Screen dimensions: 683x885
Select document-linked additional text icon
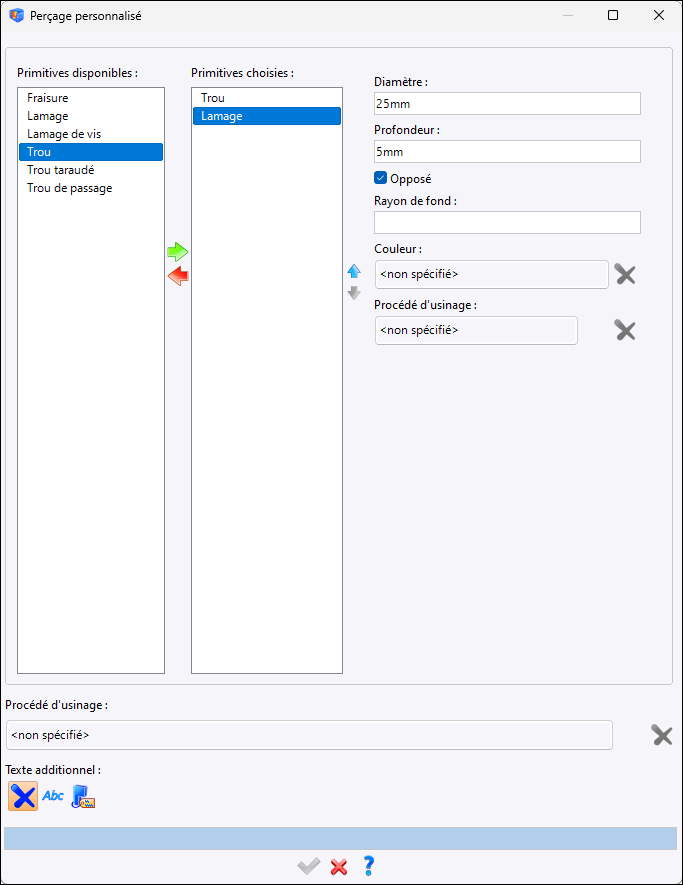point(83,796)
